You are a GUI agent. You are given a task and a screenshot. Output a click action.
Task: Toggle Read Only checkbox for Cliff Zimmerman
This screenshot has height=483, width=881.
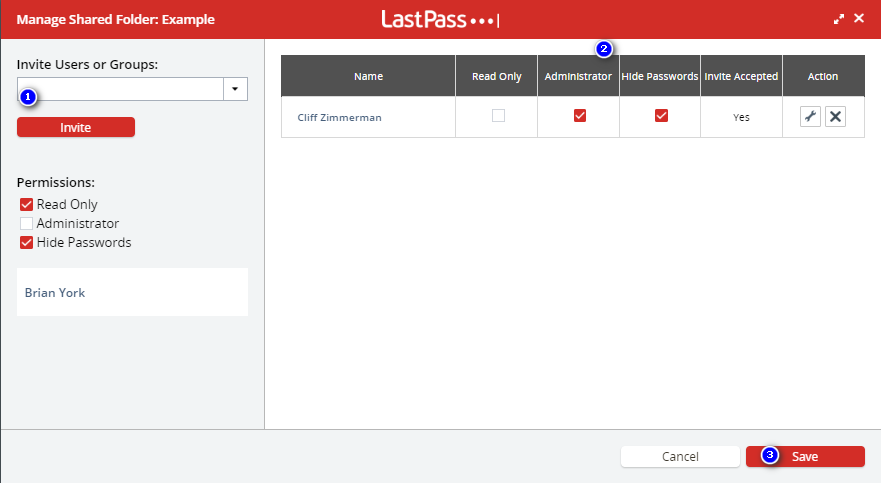pyautogui.click(x=498, y=116)
